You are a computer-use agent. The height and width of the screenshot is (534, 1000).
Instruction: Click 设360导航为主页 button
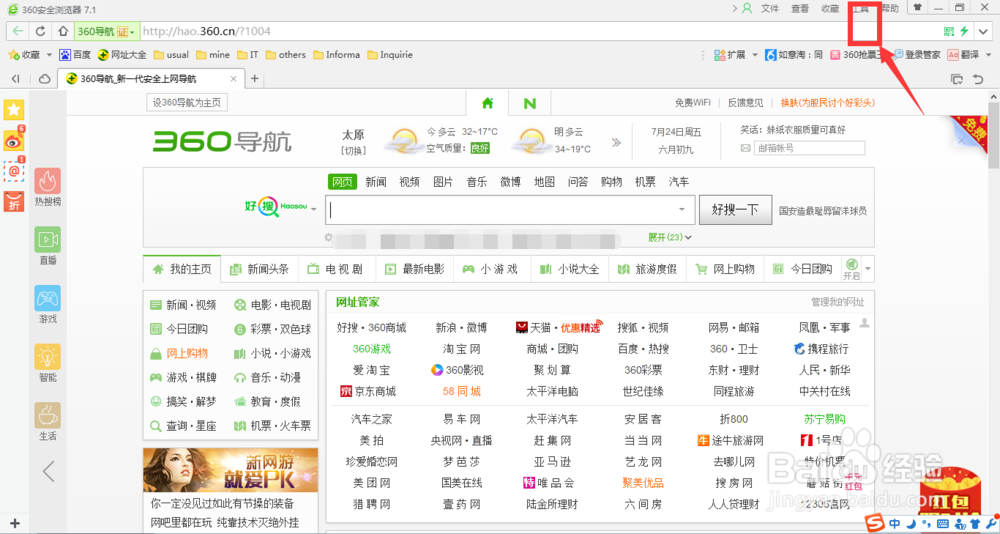pyautogui.click(x=187, y=103)
